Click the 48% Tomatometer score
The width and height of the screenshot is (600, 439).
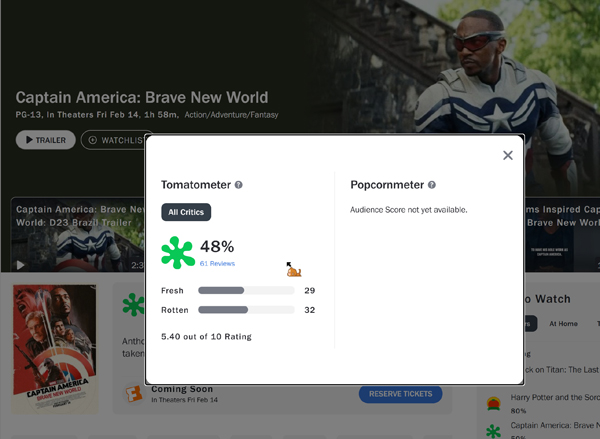point(217,246)
